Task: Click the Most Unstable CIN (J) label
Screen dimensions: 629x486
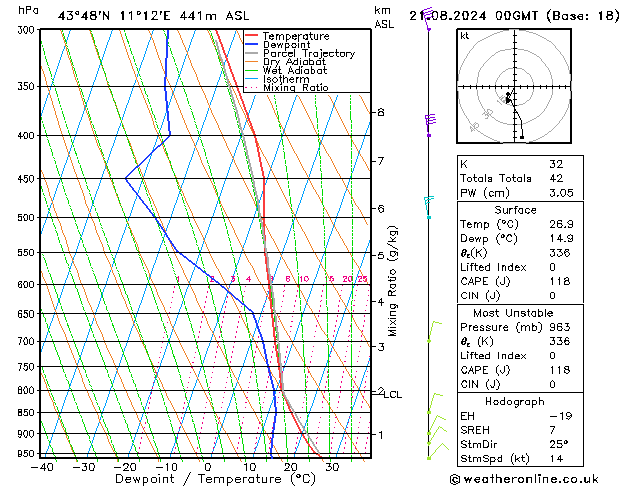Action: click(x=480, y=385)
